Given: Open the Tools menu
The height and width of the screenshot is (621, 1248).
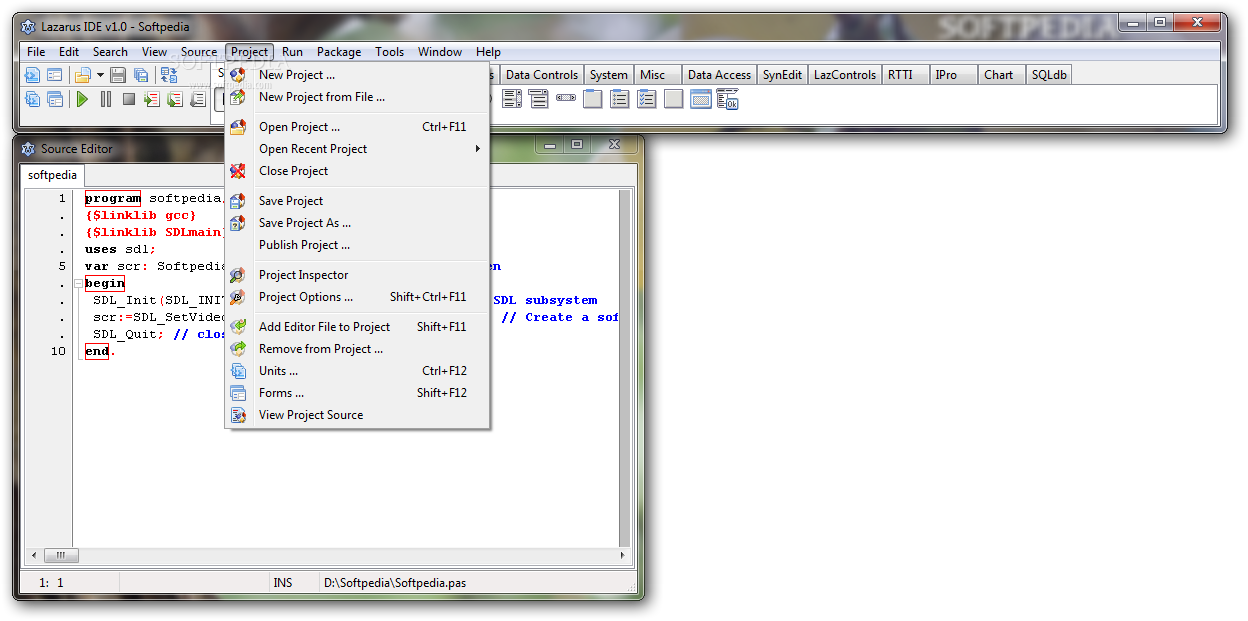Looking at the screenshot, I should click(390, 52).
